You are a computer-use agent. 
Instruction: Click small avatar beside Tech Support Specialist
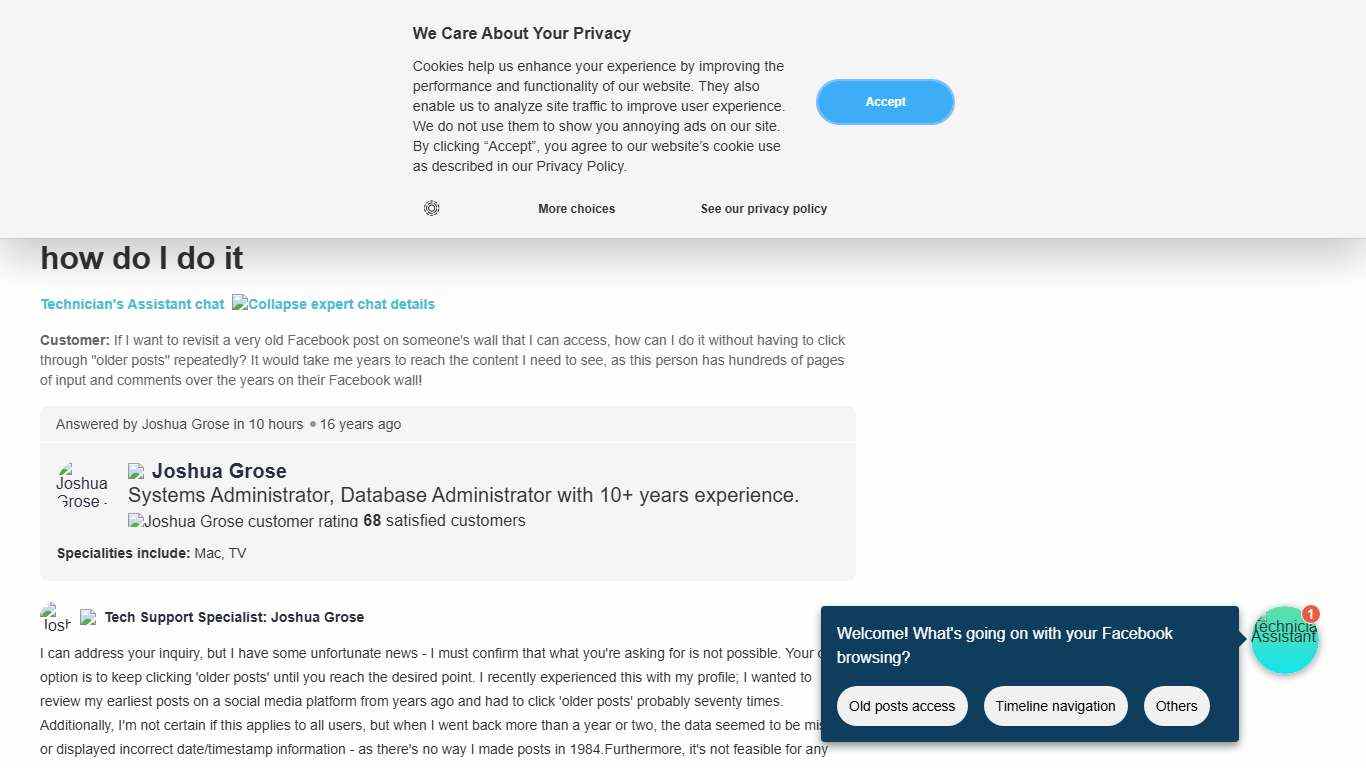point(55,617)
